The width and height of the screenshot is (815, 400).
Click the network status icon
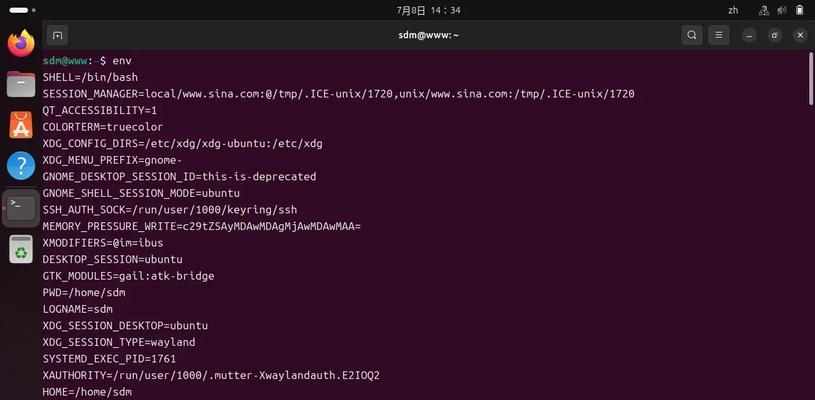point(764,10)
